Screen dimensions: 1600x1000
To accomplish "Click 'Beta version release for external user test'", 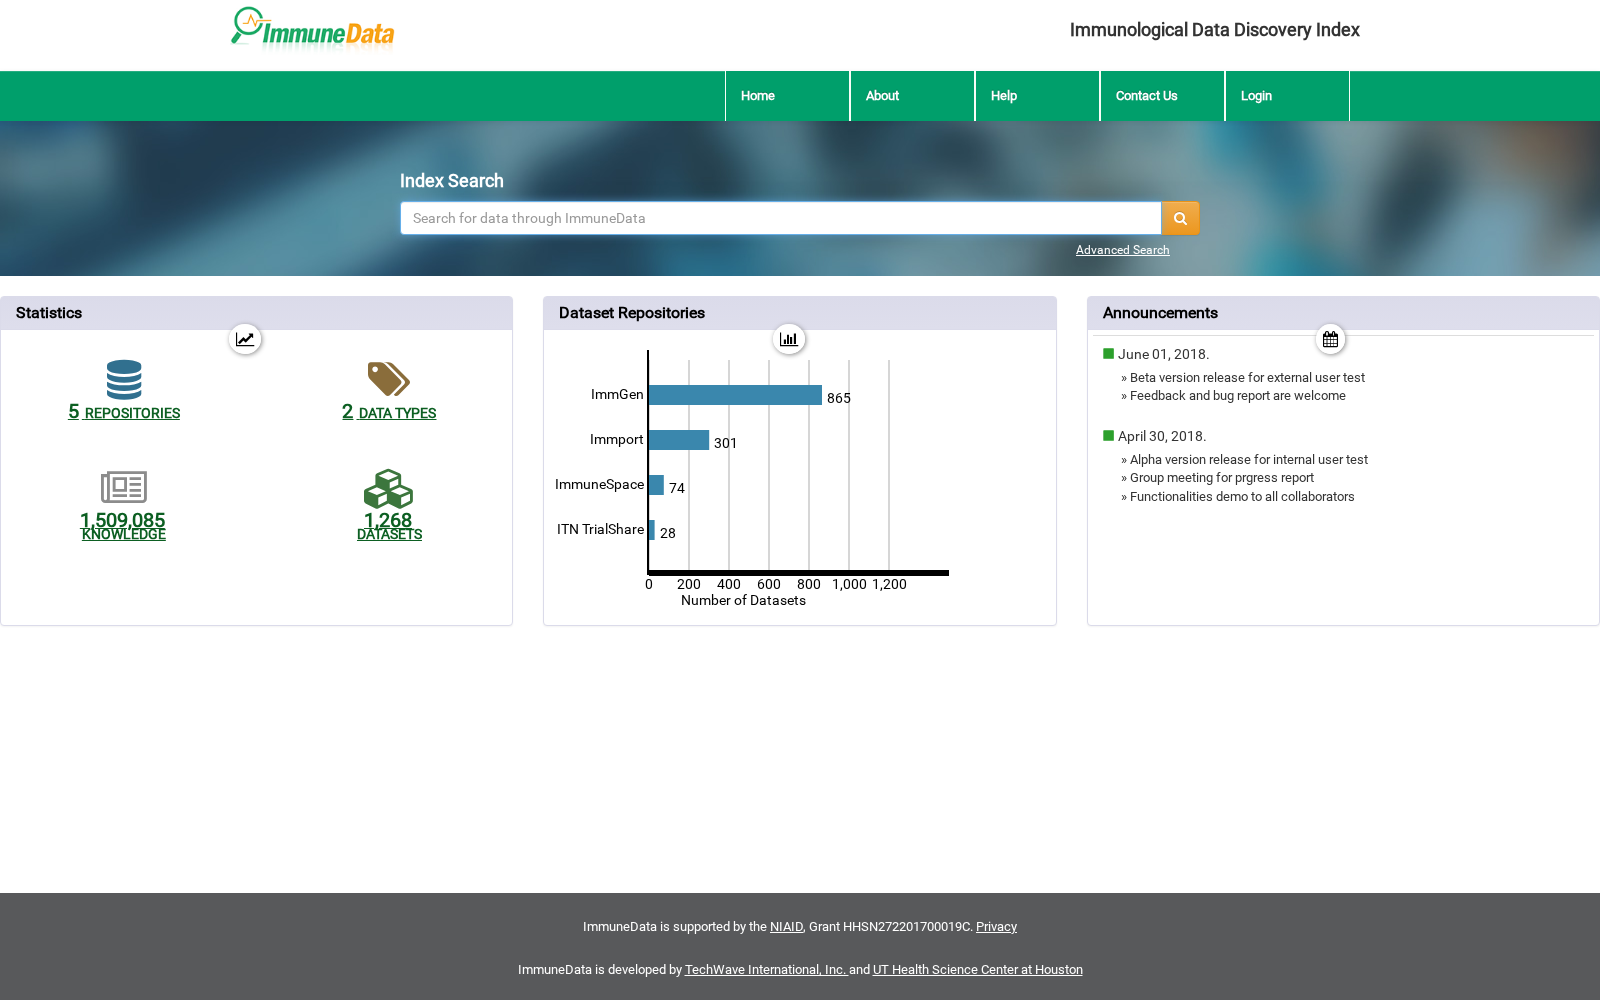I will pos(1247,378).
